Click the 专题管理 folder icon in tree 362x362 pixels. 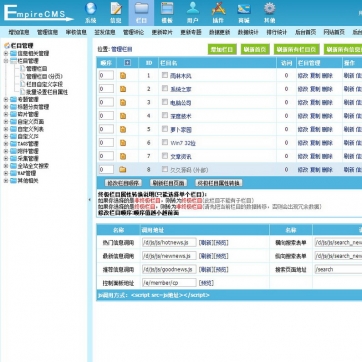tap(13, 99)
